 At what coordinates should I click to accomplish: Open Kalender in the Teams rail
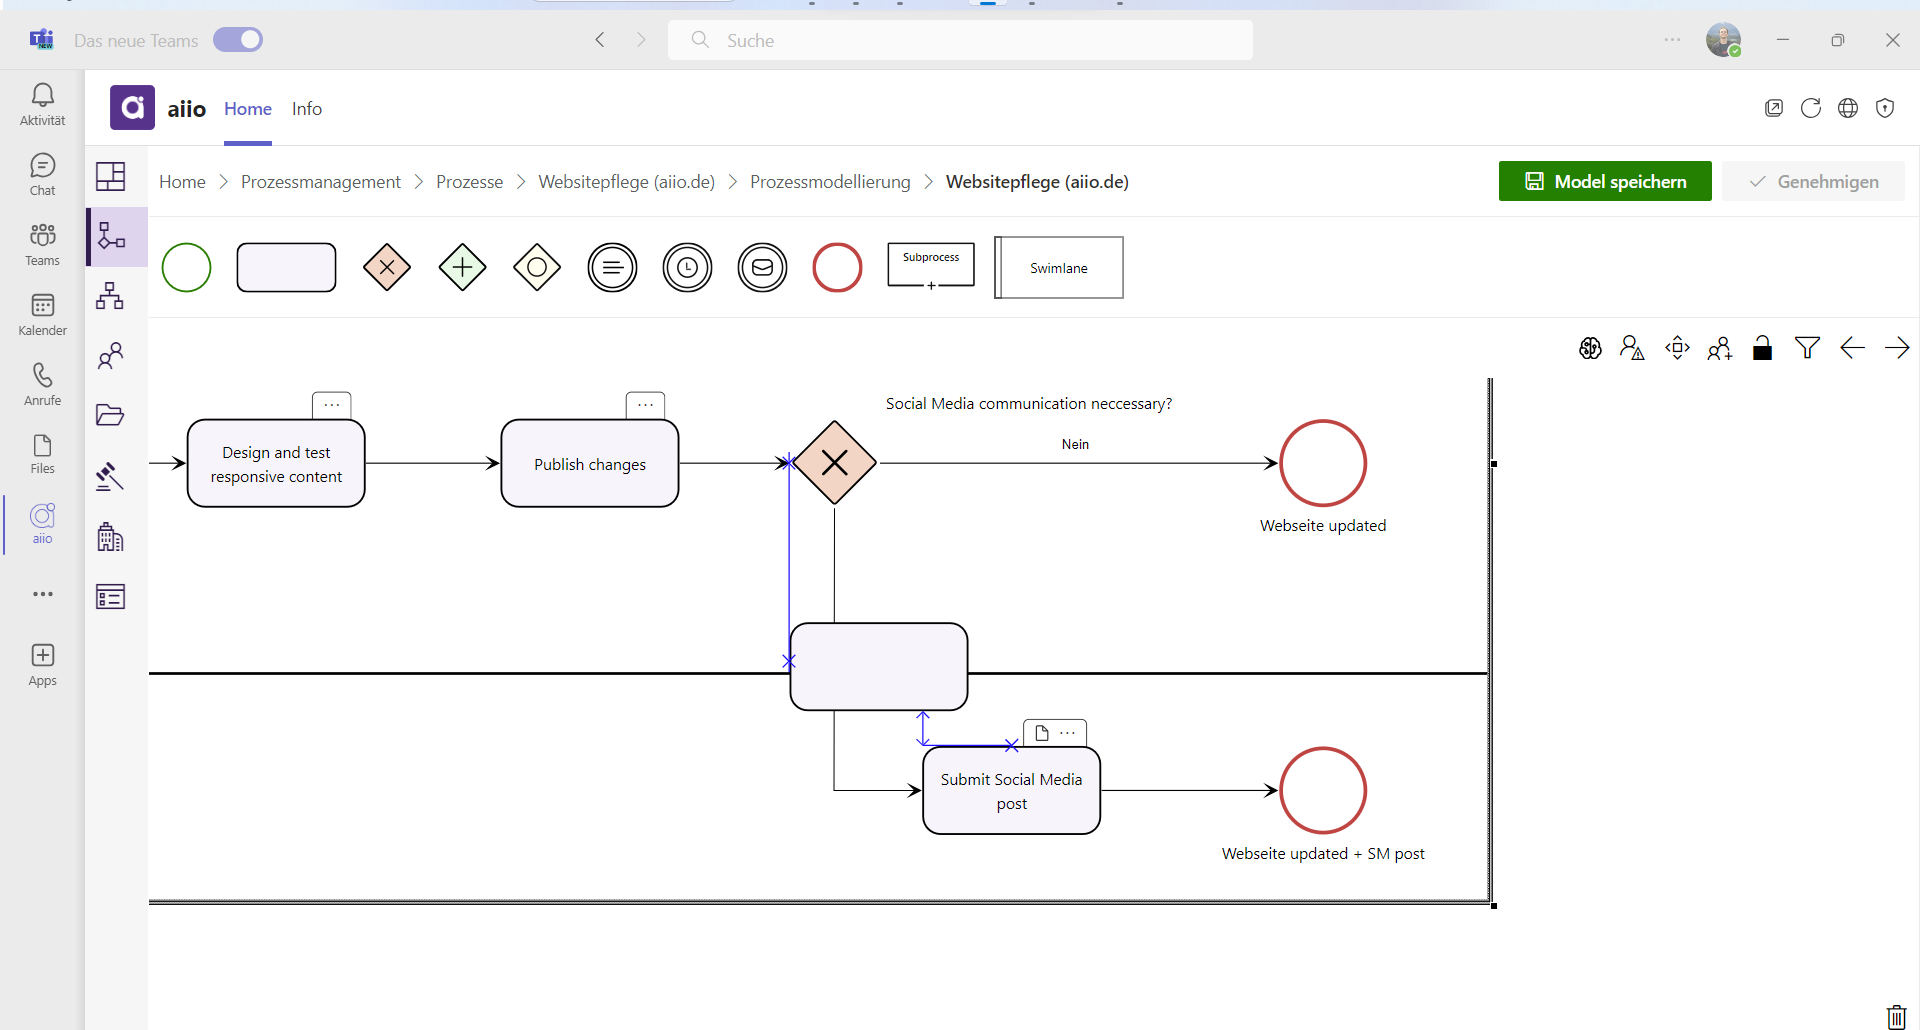pyautogui.click(x=42, y=314)
